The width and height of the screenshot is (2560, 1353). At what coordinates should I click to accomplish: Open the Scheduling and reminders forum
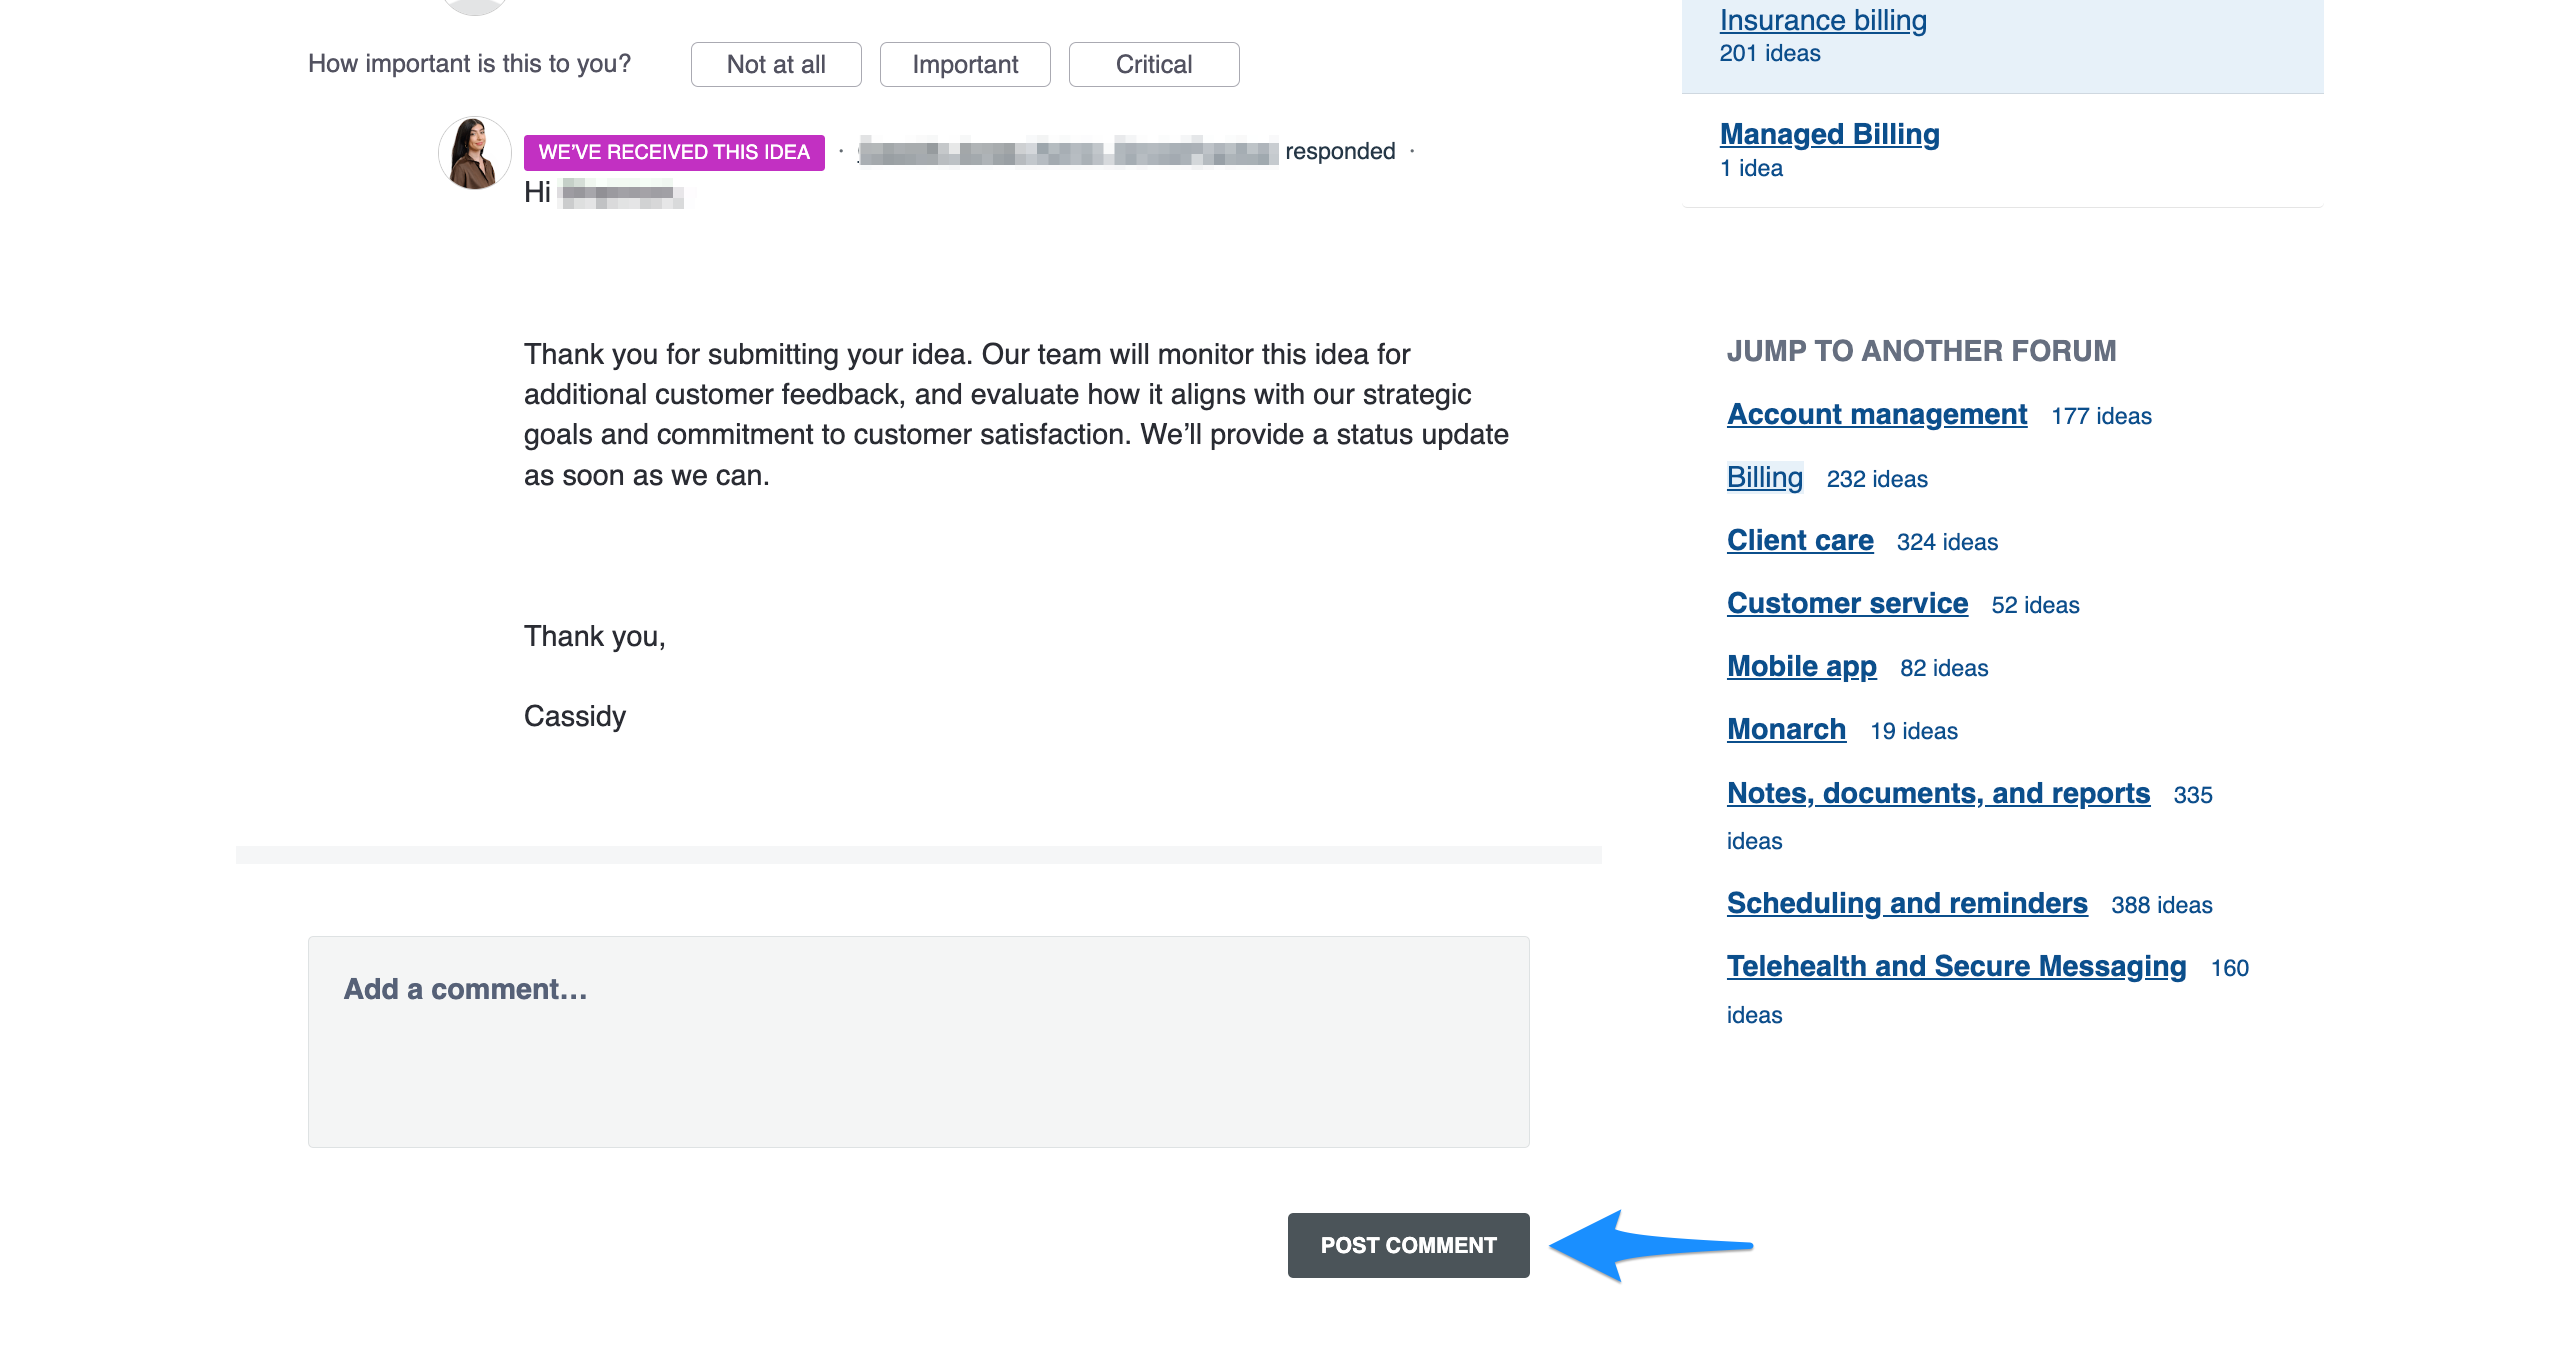(x=1907, y=903)
